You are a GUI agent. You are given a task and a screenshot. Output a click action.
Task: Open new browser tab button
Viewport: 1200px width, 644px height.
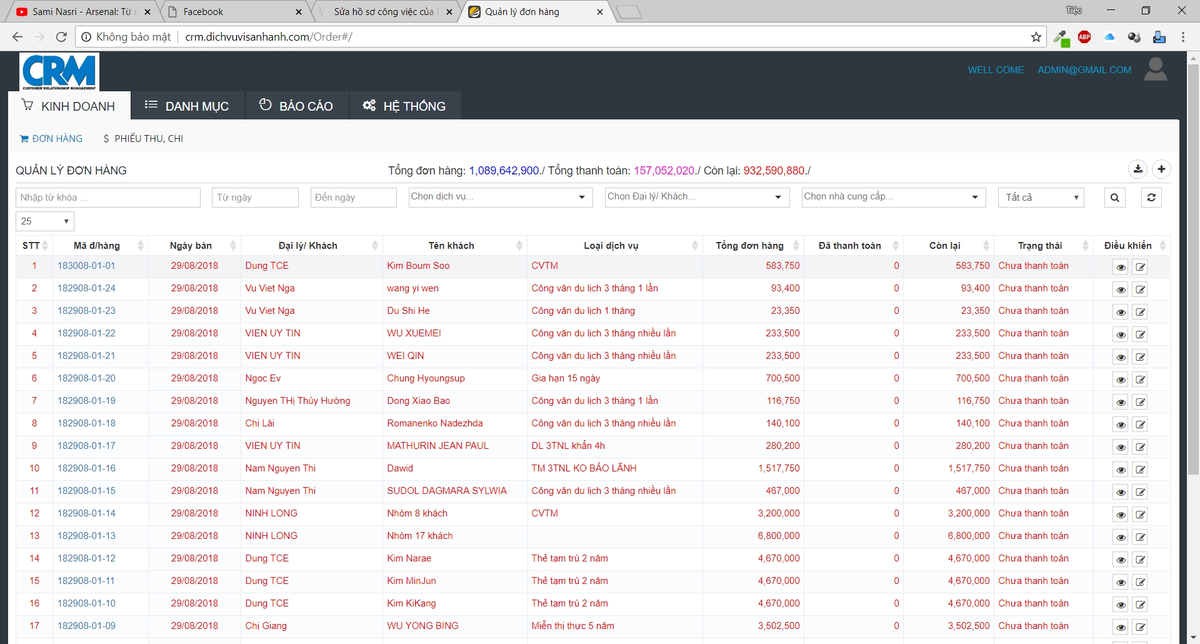(x=630, y=12)
